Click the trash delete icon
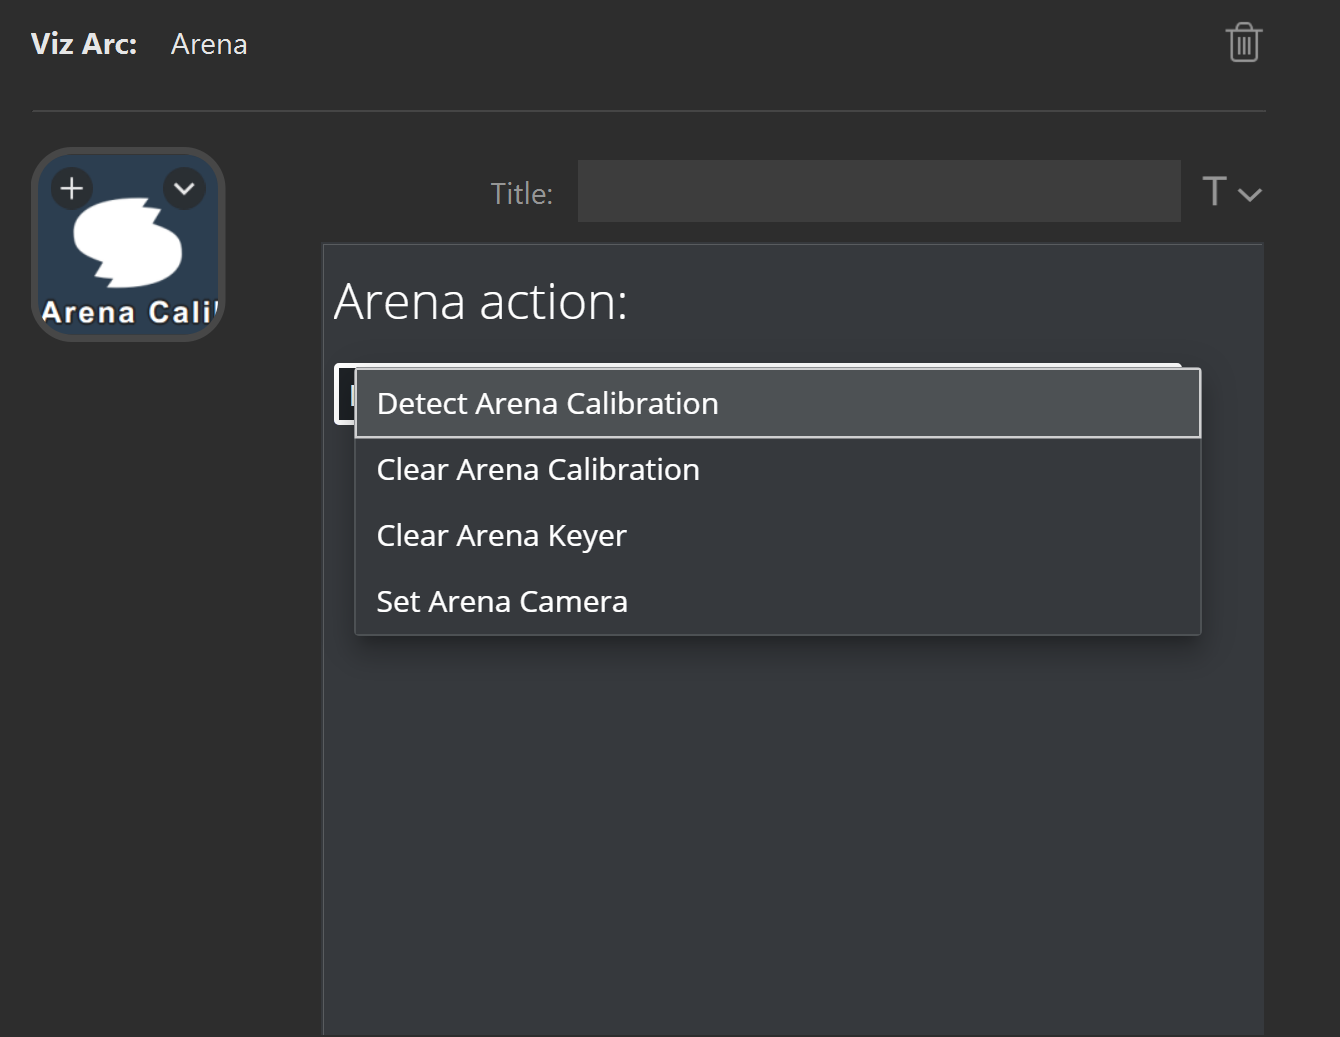Image resolution: width=1340 pixels, height=1037 pixels. (x=1243, y=43)
